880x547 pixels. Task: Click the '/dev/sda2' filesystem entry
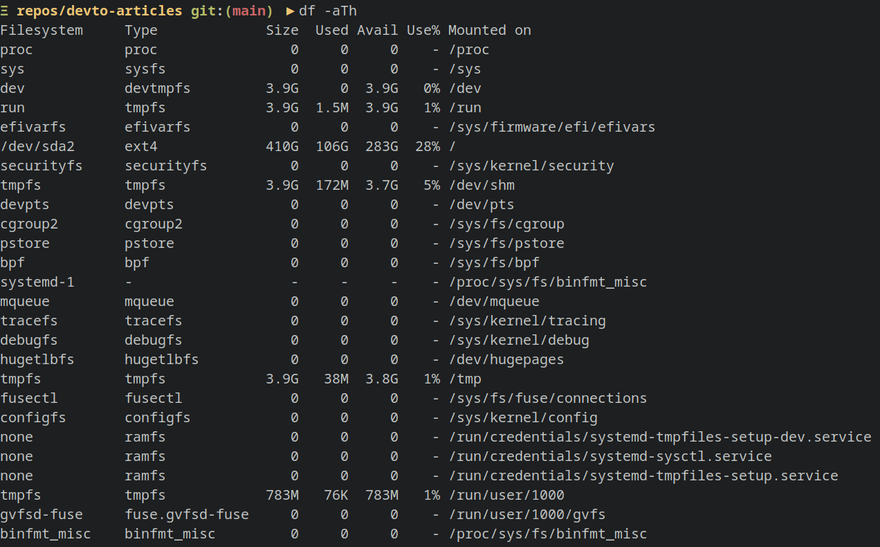(37, 146)
